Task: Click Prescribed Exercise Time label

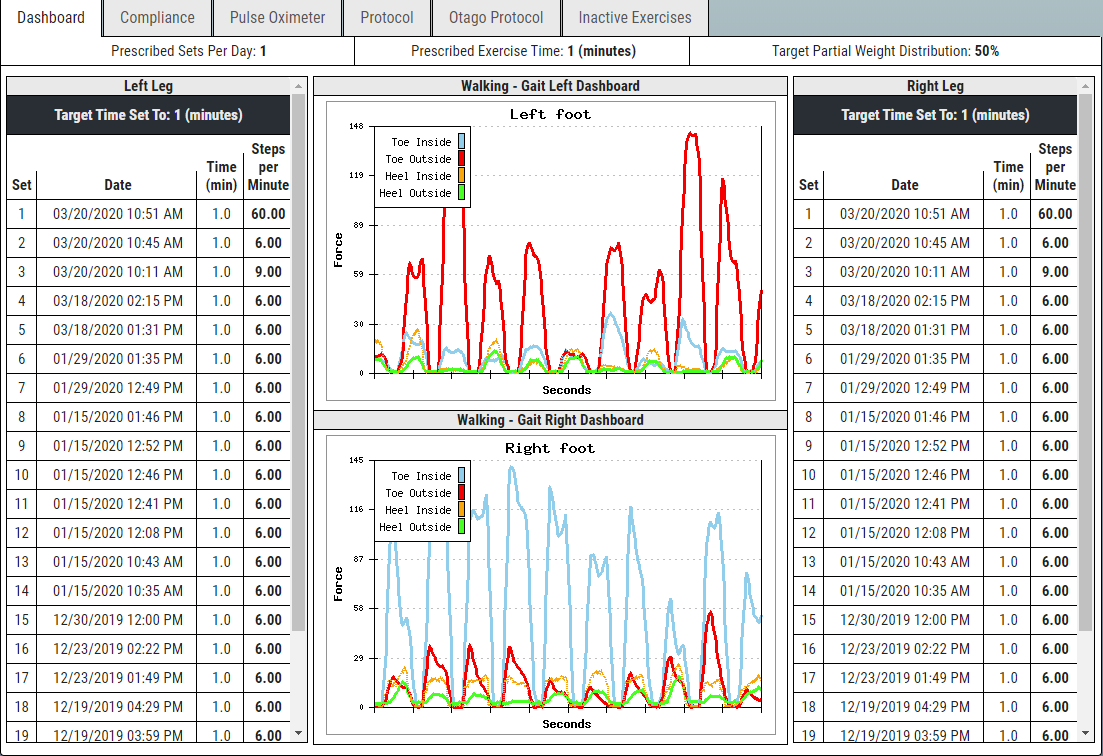Action: [x=523, y=51]
